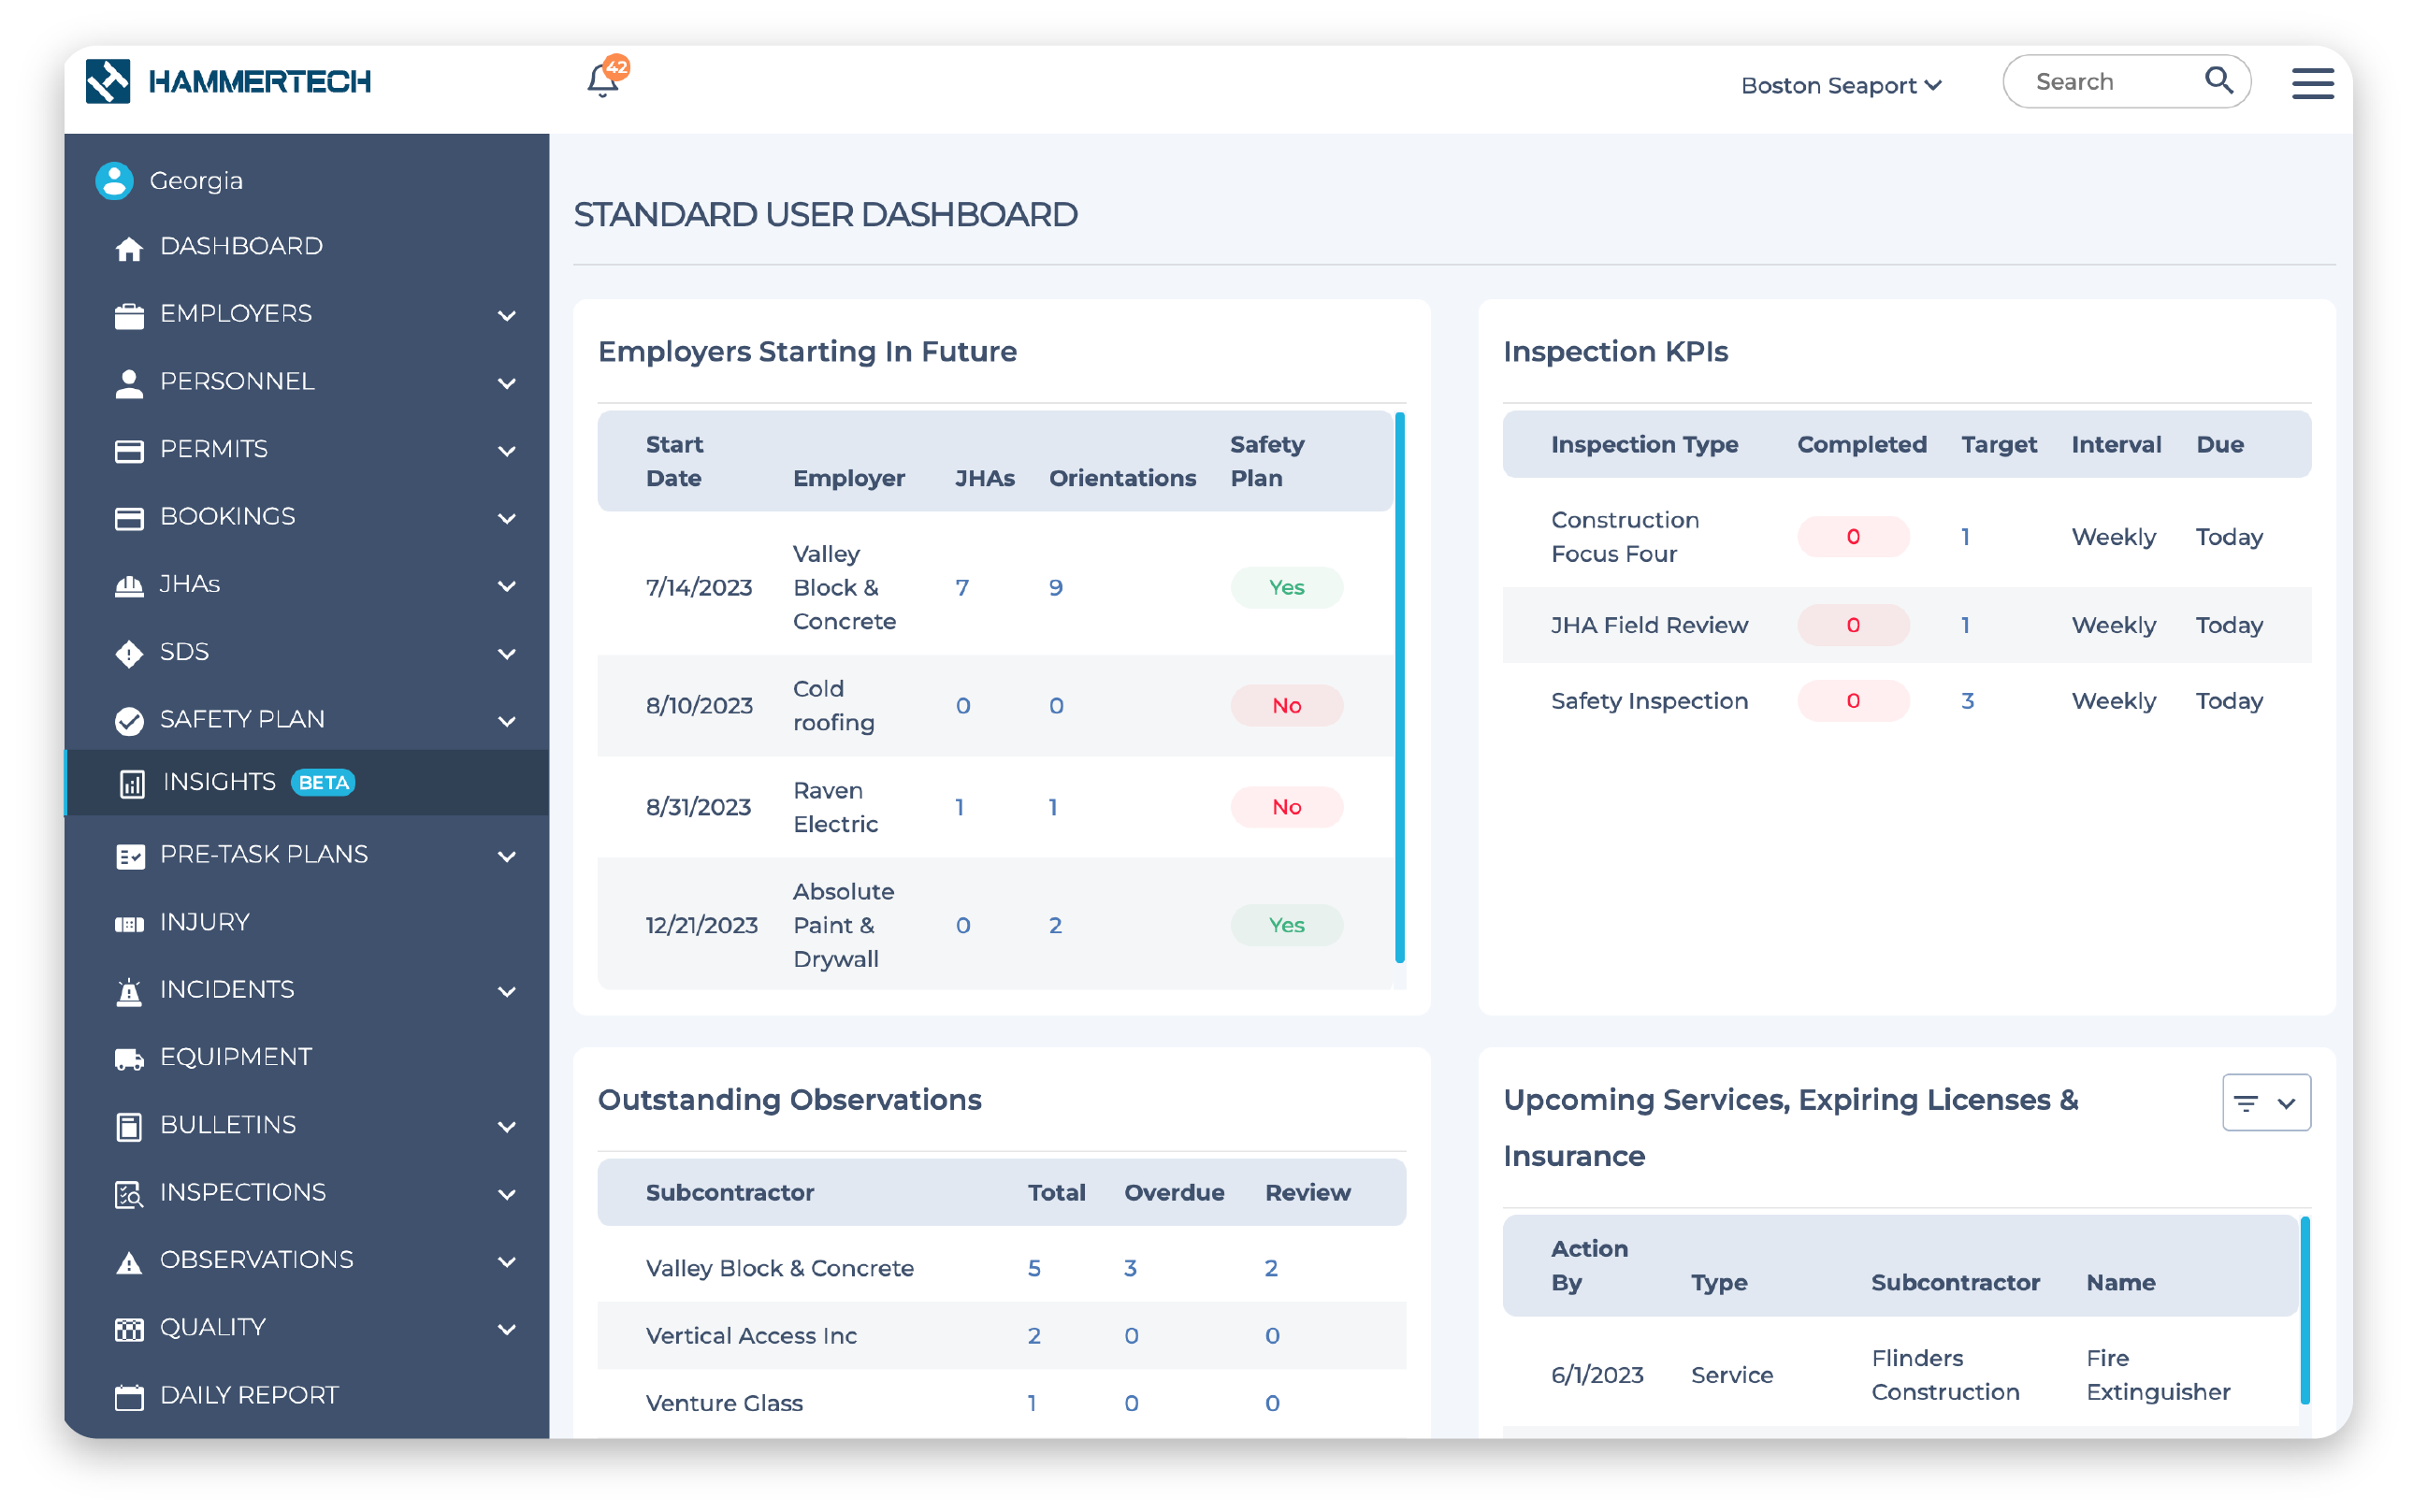Click the employers table blue scrollbar
2413x1512 pixels.
click(x=1399, y=687)
